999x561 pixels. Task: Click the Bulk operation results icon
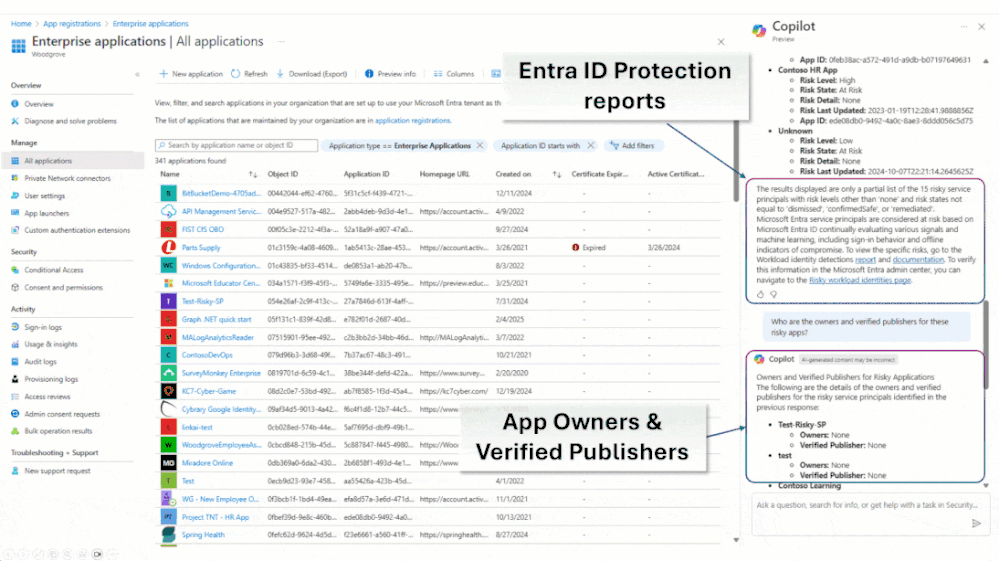point(15,431)
